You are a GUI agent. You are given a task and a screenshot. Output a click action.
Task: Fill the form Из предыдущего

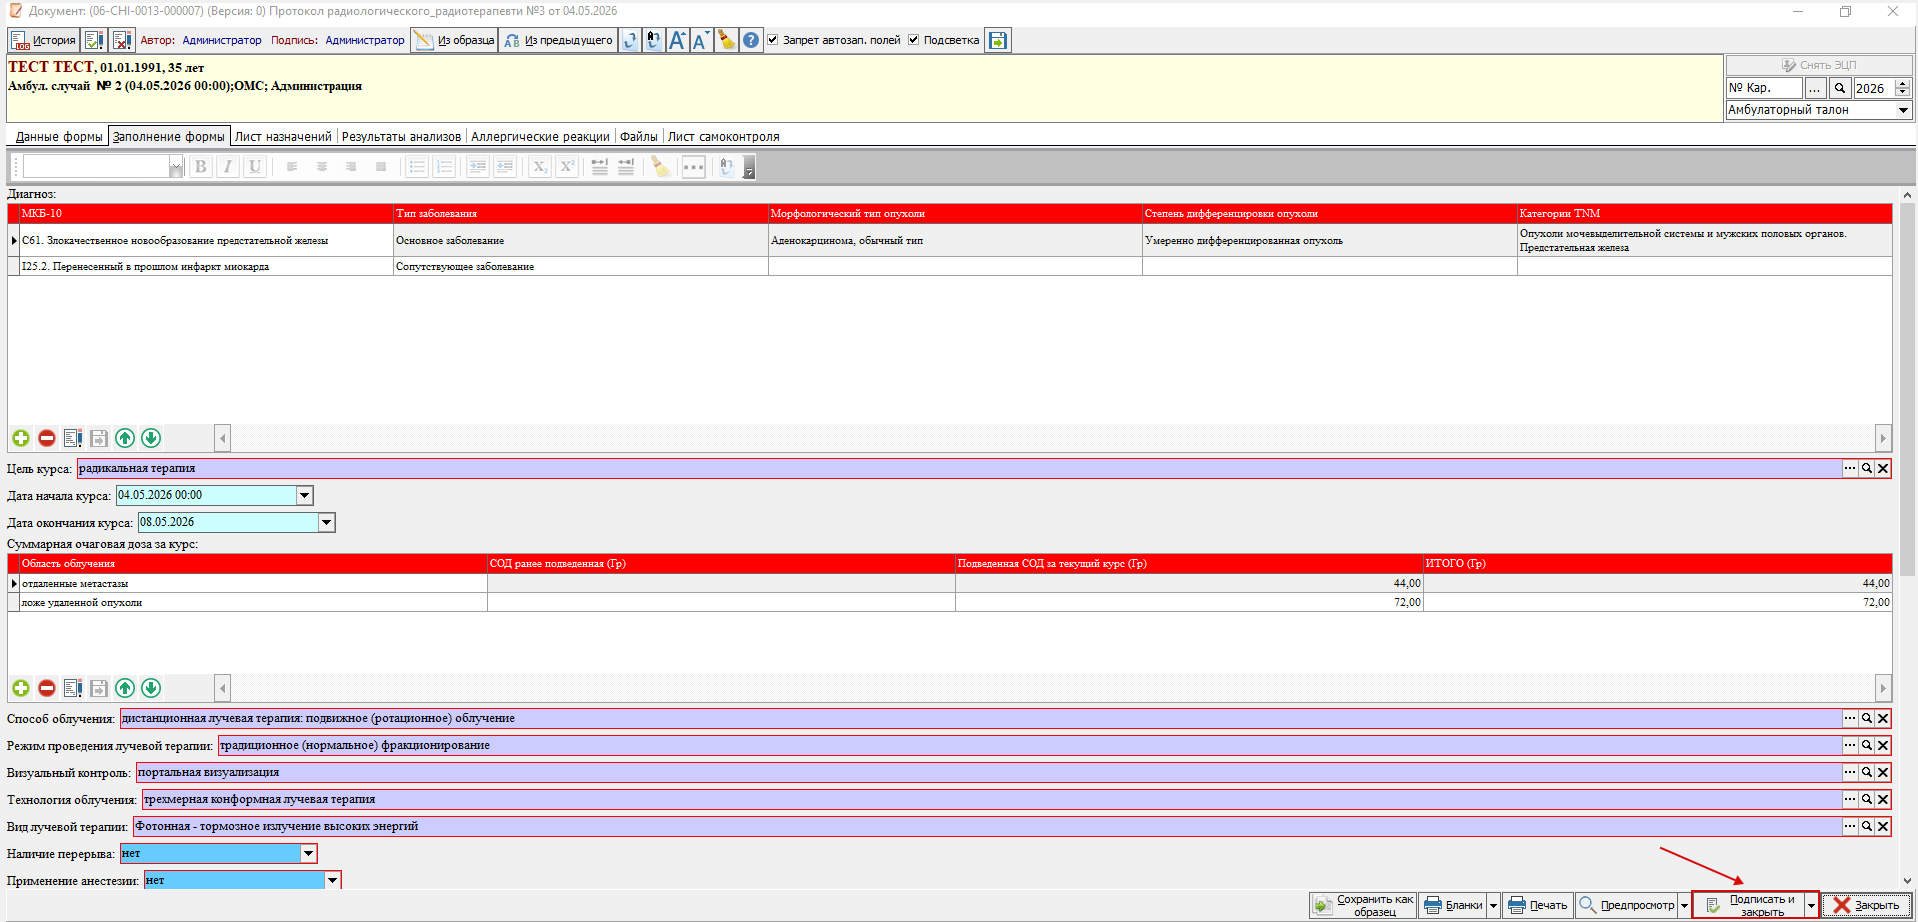tap(558, 40)
